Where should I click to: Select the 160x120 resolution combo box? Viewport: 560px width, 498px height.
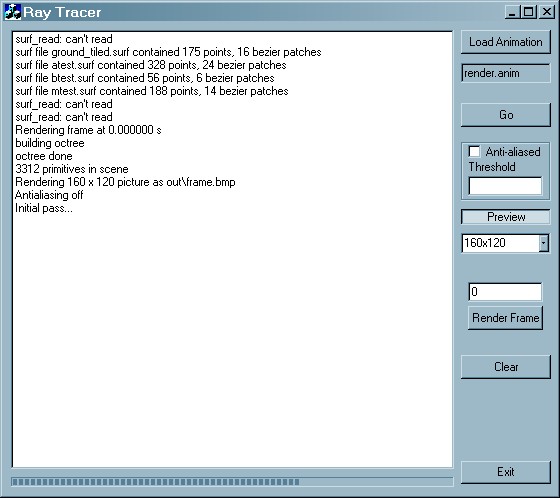pos(505,243)
